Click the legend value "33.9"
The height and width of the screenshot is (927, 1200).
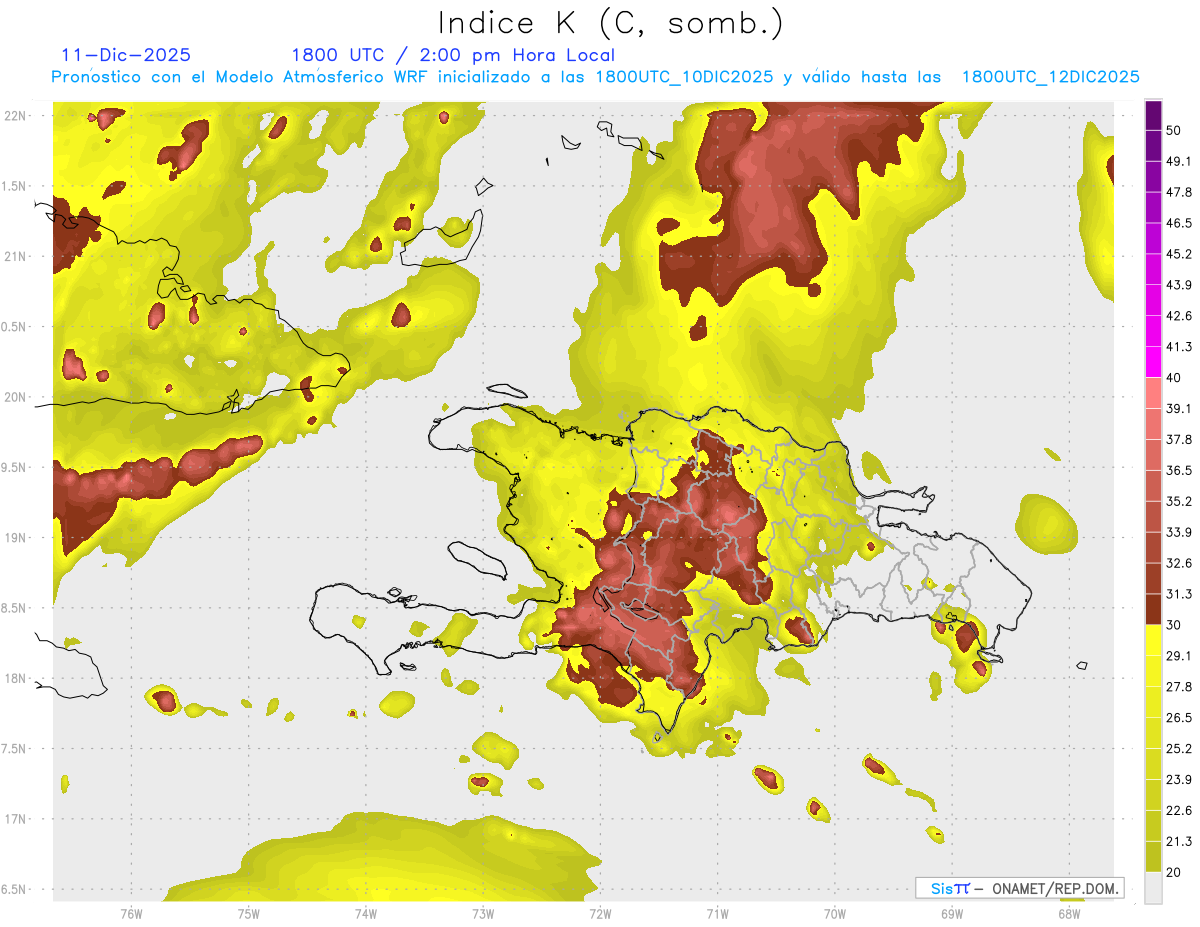tap(1179, 532)
